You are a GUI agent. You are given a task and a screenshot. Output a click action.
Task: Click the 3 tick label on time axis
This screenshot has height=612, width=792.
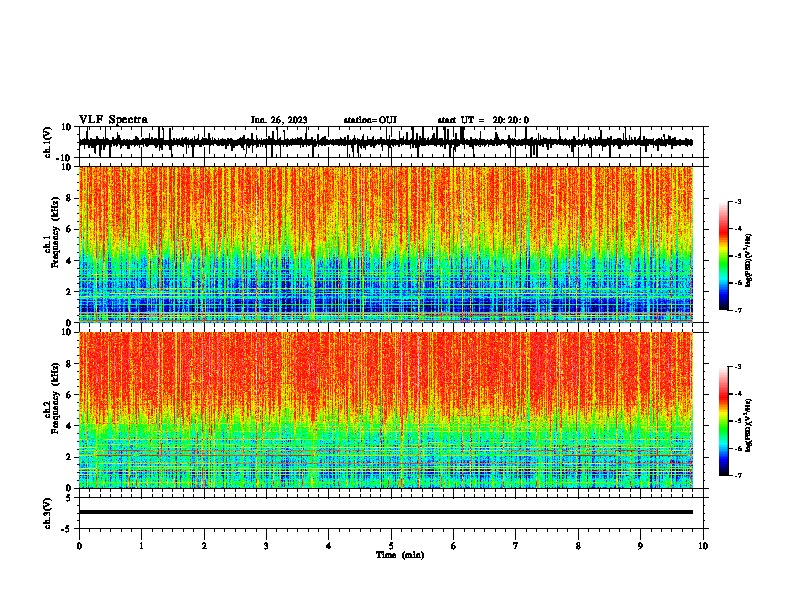266,546
